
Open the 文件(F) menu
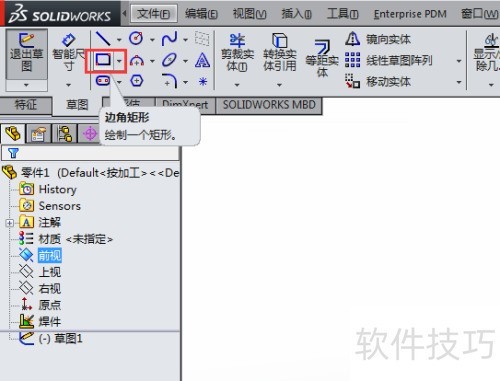[154, 14]
